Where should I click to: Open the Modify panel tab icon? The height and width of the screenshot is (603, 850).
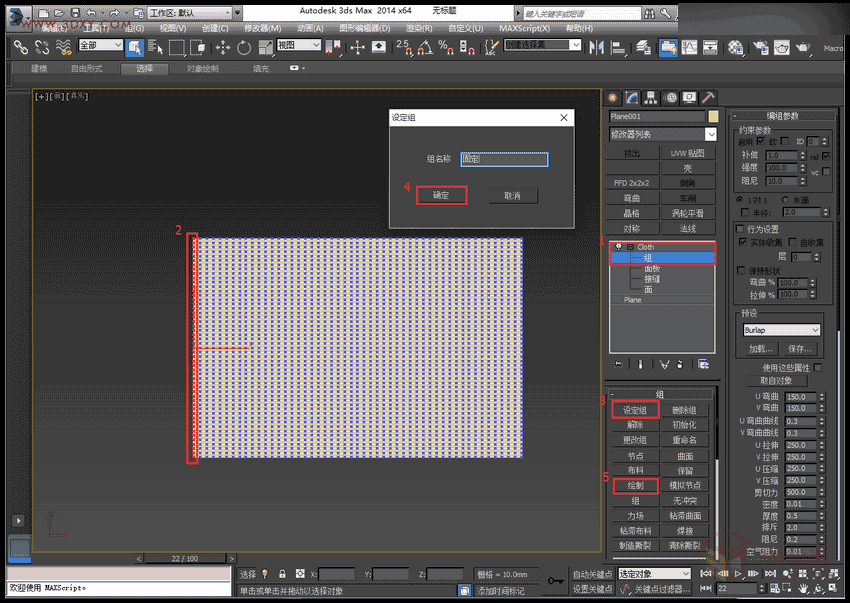(632, 97)
